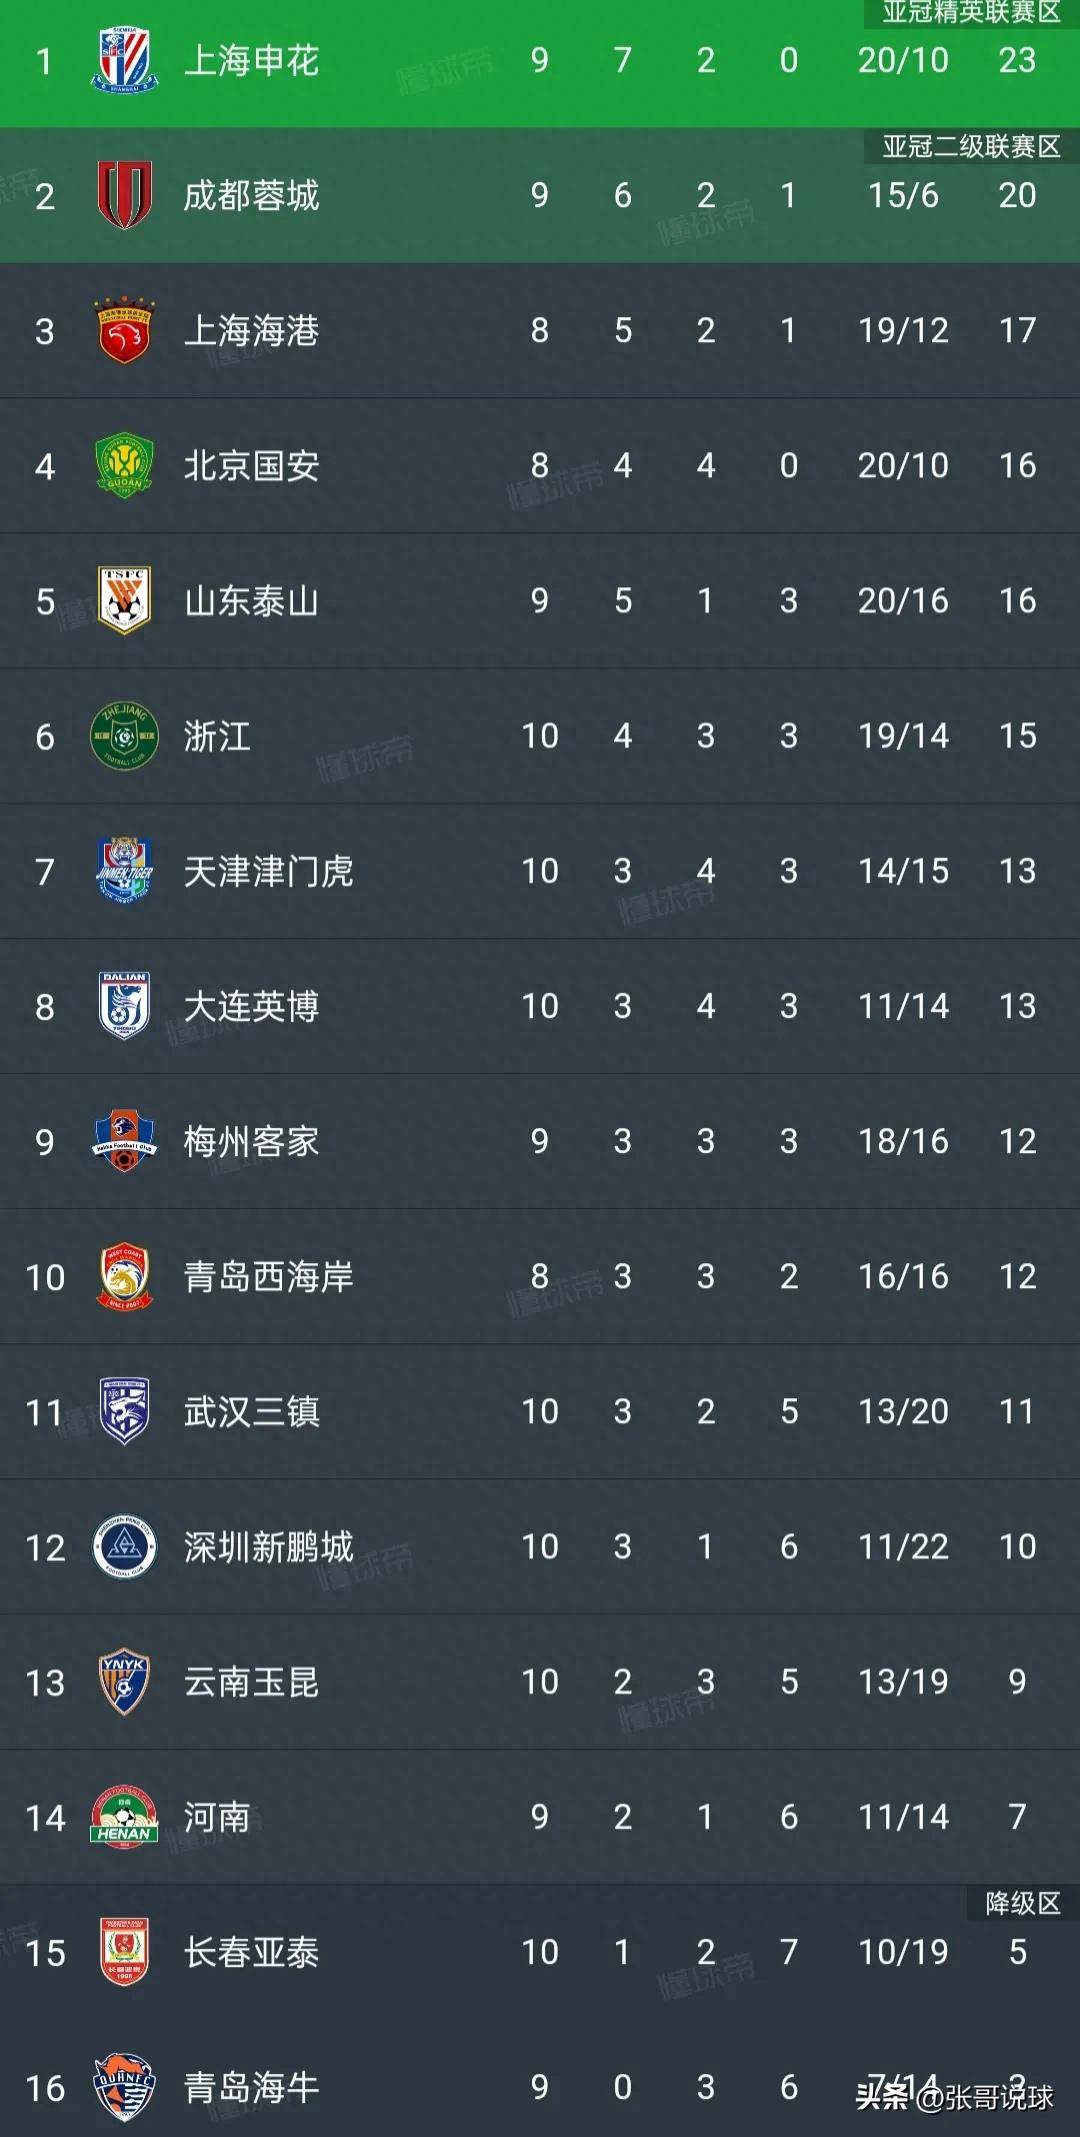Open the 长春亚泰 row team name
The width and height of the screenshot is (1080, 2137).
(x=251, y=1952)
